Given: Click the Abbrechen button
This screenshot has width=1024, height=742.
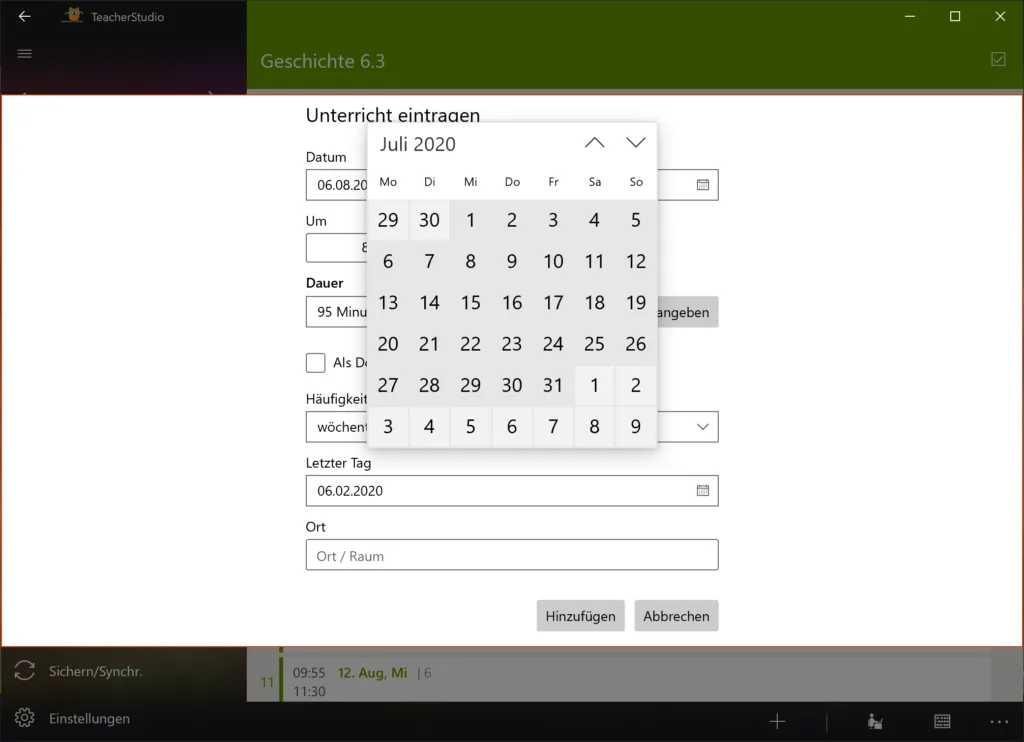Looking at the screenshot, I should click(676, 616).
